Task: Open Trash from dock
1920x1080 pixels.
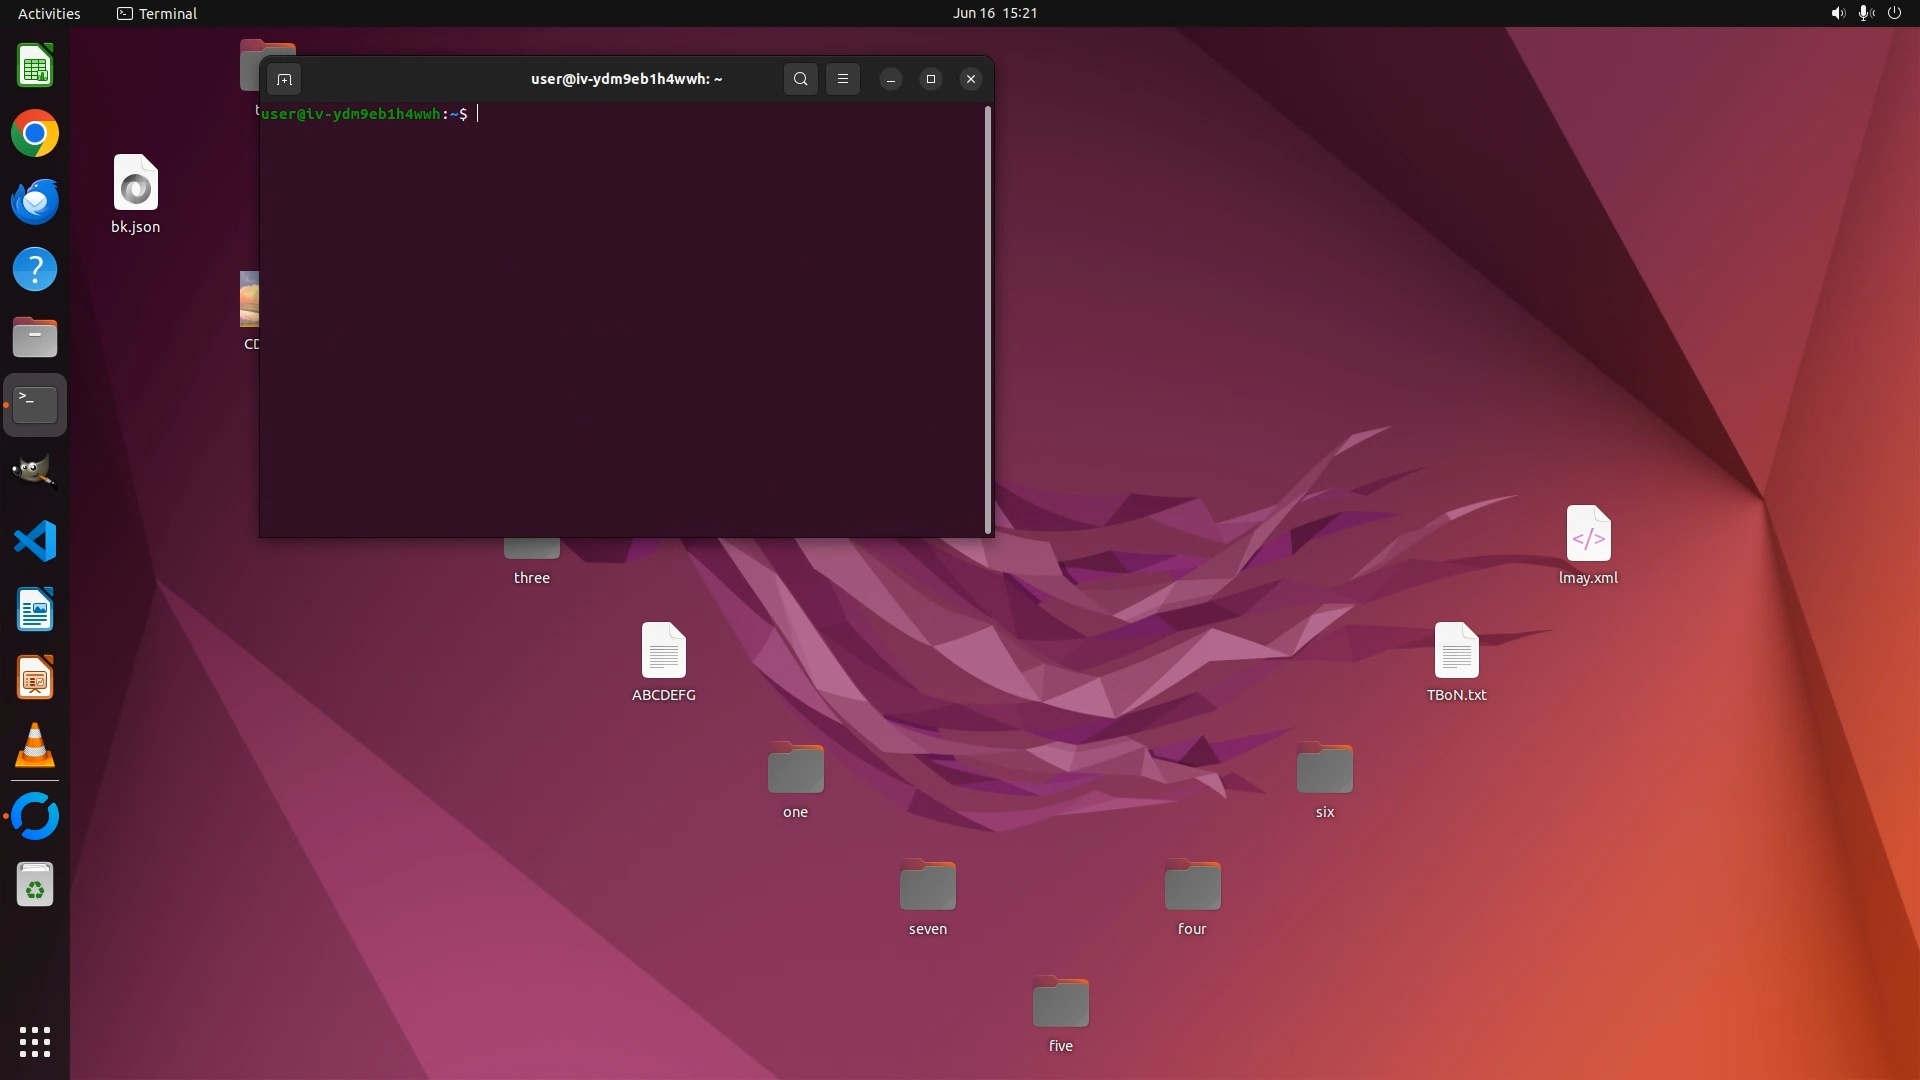Action: (35, 886)
